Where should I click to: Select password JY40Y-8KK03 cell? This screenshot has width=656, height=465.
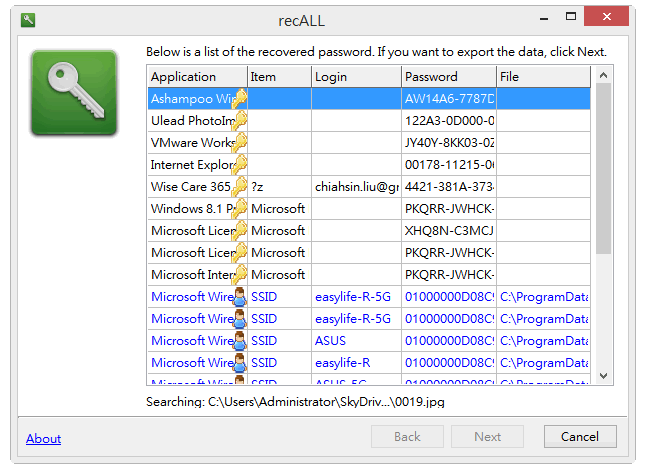449,143
